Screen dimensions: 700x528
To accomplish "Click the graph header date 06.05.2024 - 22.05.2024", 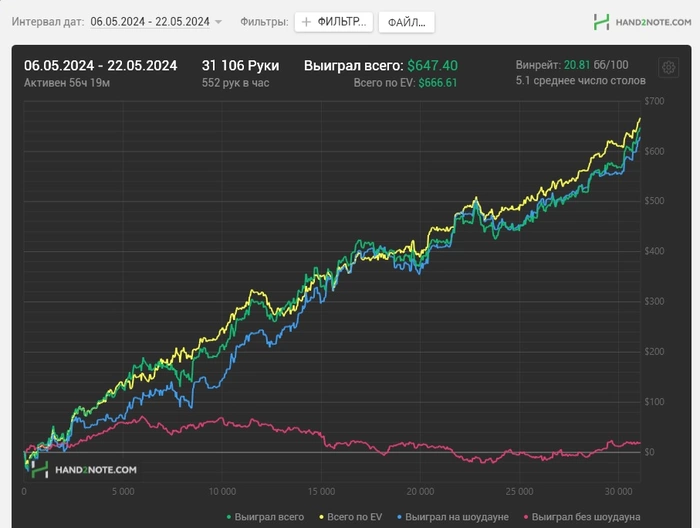I will (x=100, y=66).
